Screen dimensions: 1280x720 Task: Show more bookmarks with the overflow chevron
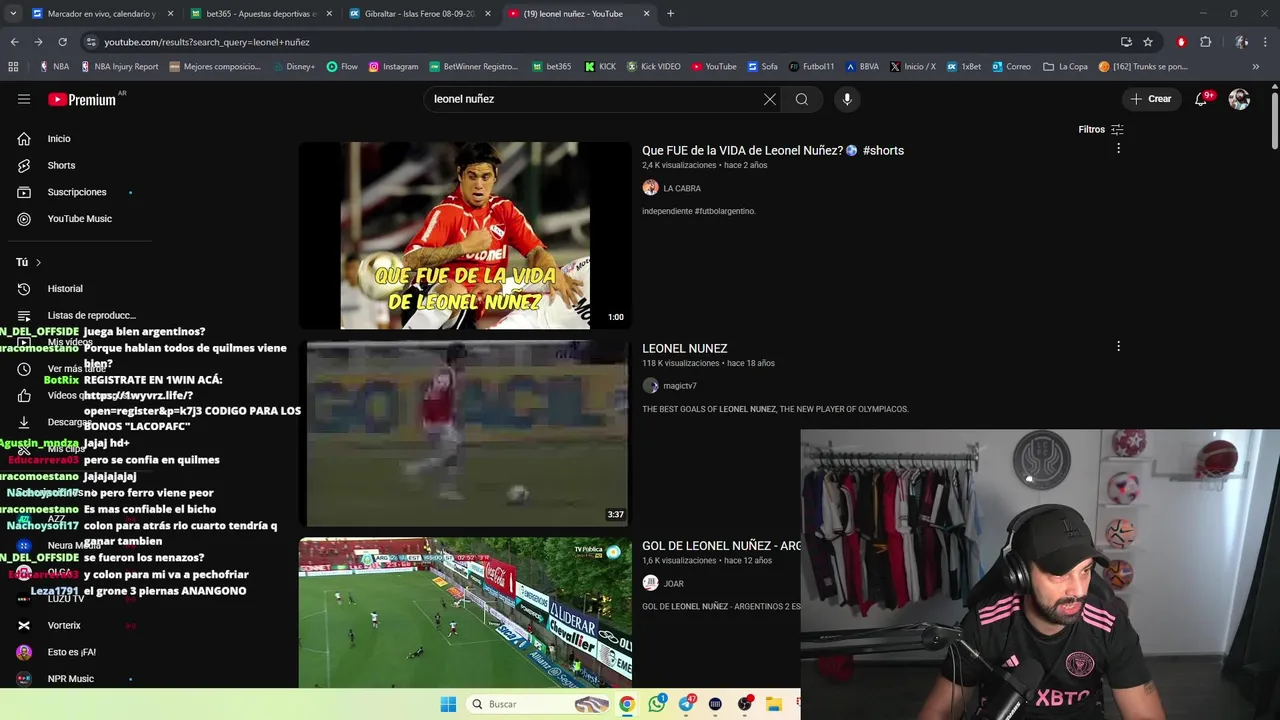(1256, 67)
